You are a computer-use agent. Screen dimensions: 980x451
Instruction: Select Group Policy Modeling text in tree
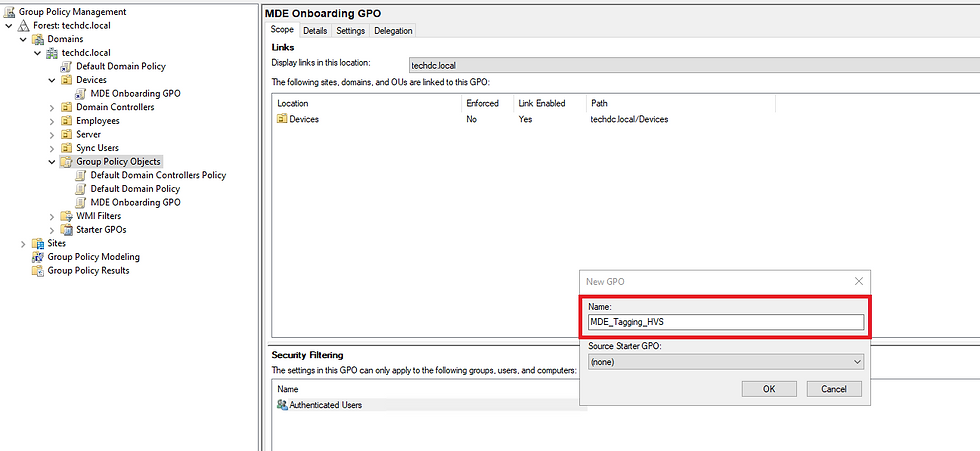point(94,257)
